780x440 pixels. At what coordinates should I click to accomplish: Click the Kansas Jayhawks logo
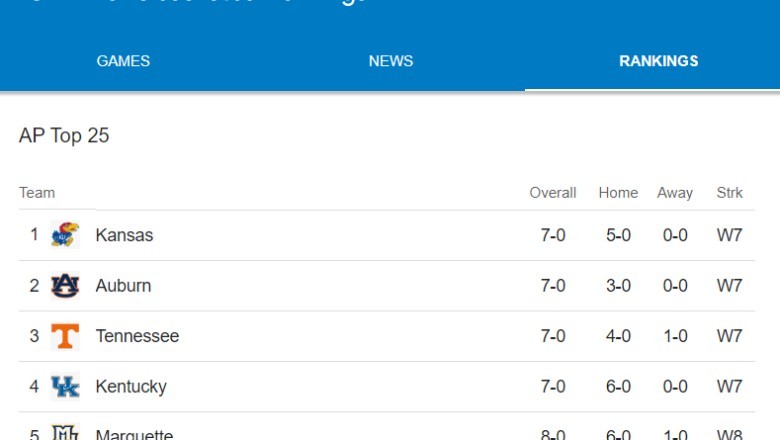[x=65, y=235]
